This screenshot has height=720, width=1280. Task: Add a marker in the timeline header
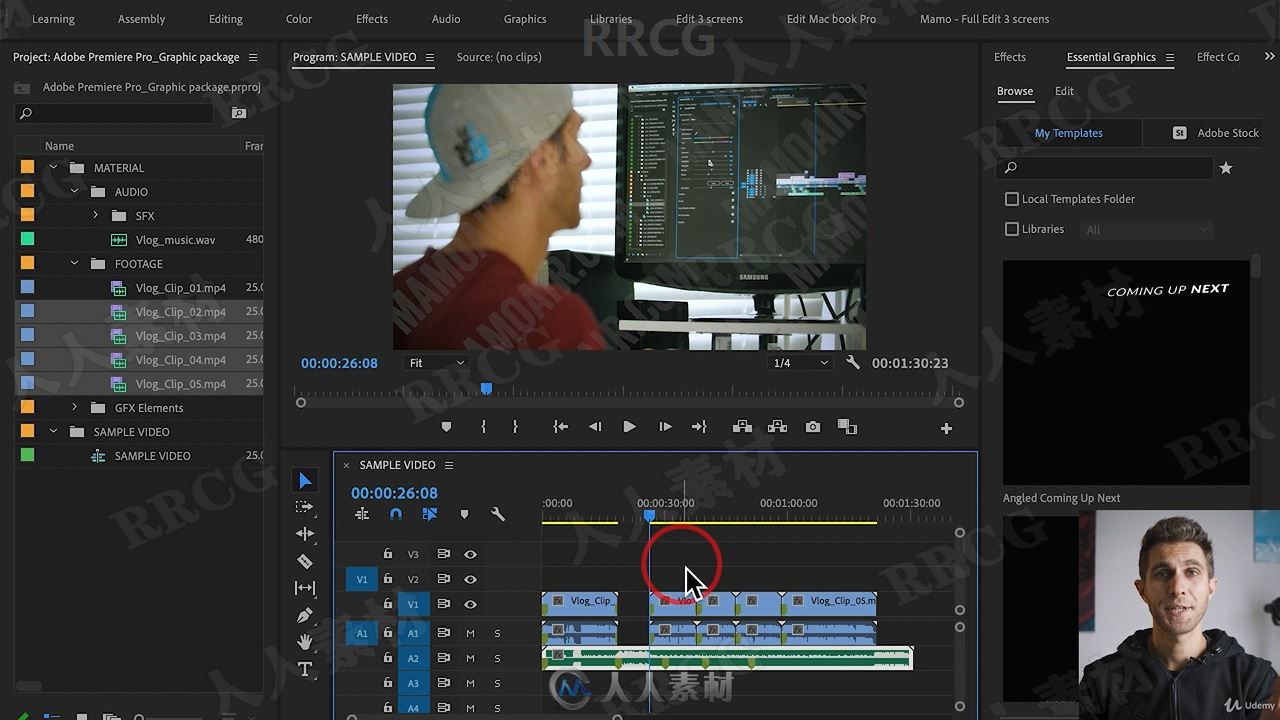click(x=464, y=514)
